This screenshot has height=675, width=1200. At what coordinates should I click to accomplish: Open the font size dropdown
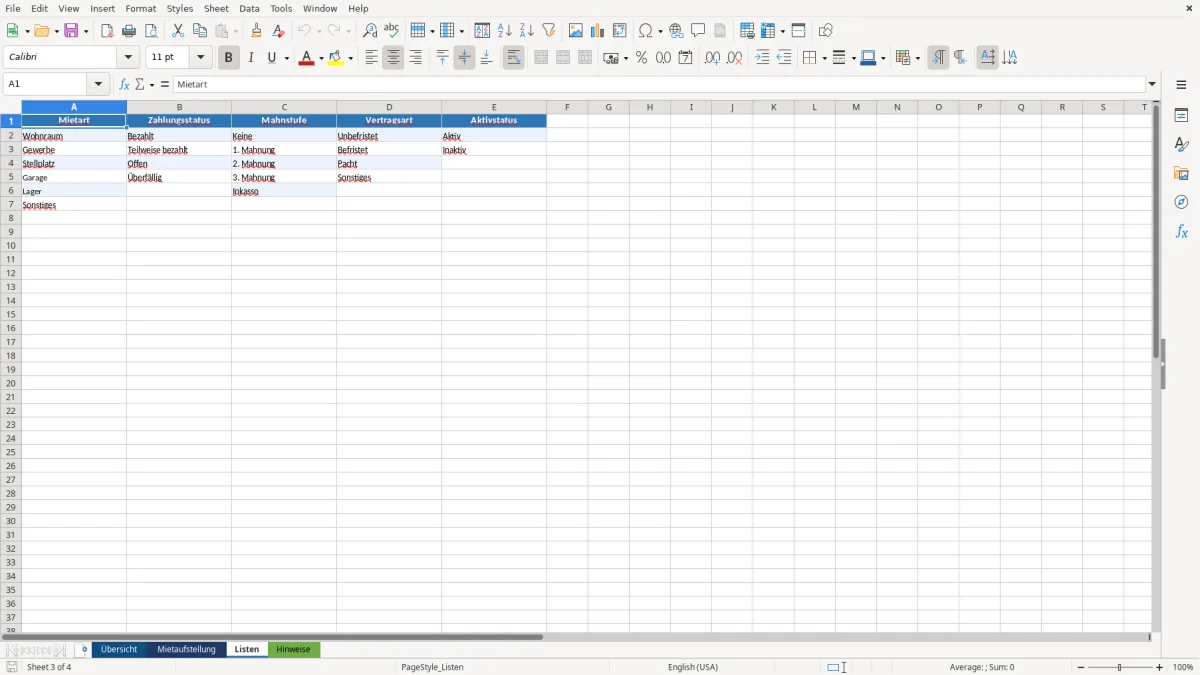pyautogui.click(x=201, y=58)
